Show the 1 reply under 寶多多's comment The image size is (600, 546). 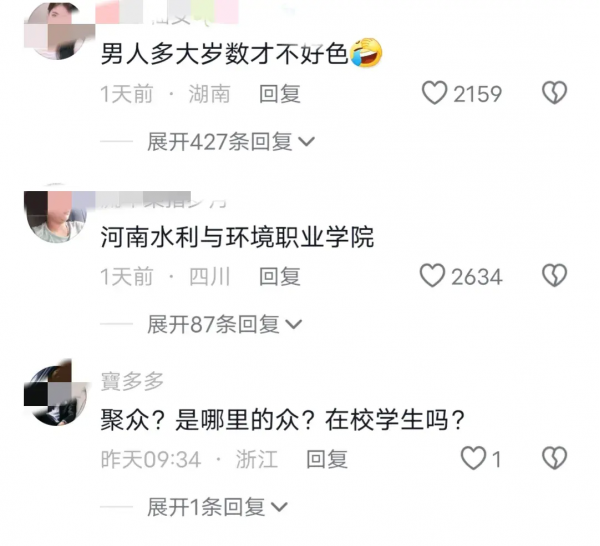217,507
